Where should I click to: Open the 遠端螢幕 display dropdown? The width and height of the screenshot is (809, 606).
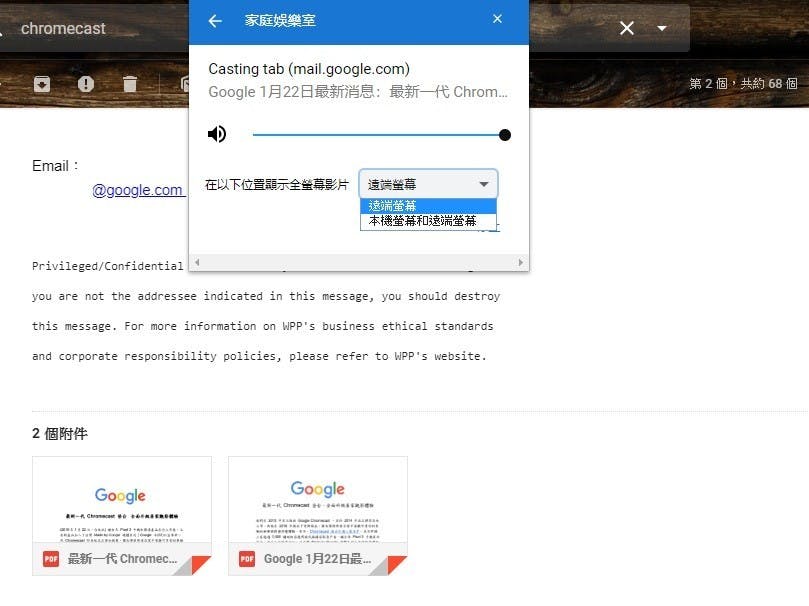click(428, 184)
